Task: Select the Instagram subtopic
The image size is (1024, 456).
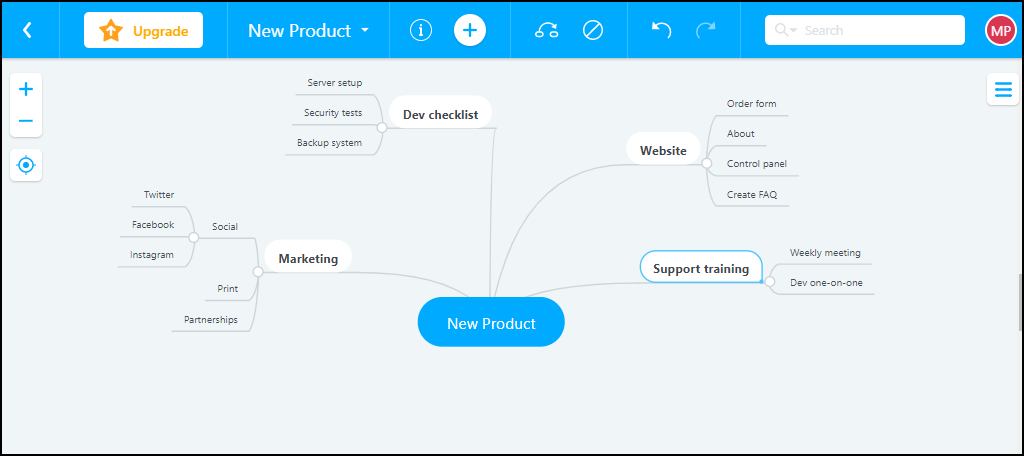Action: [x=152, y=255]
